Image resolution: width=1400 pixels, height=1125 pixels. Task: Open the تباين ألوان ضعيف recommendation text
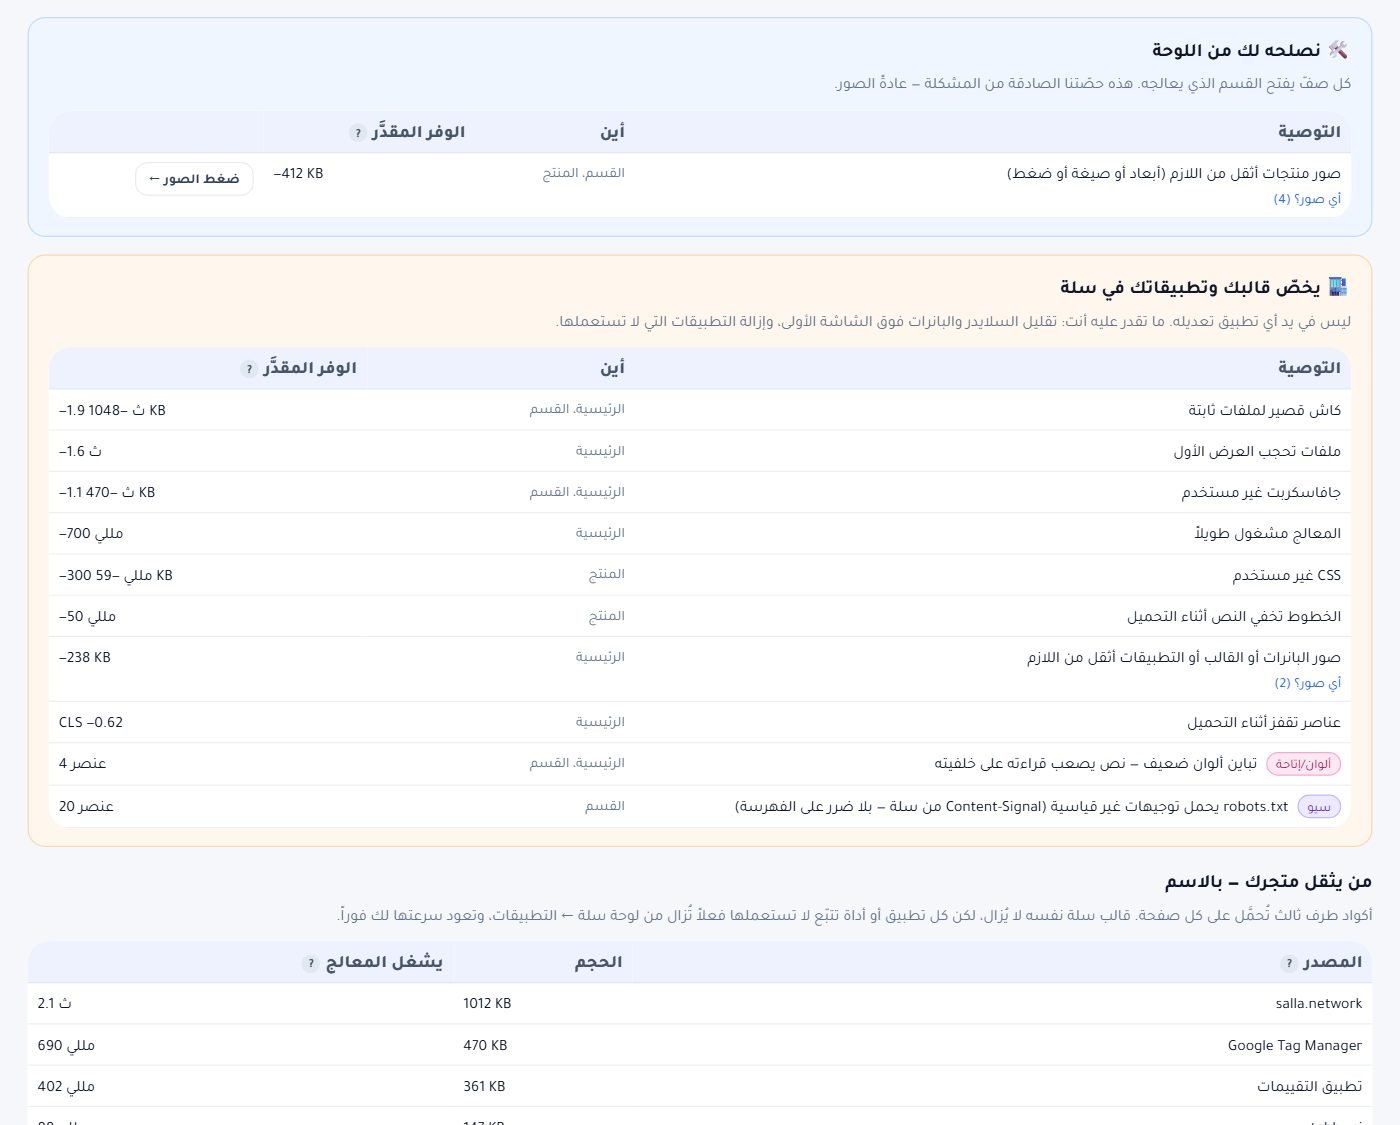[x=1095, y=764]
